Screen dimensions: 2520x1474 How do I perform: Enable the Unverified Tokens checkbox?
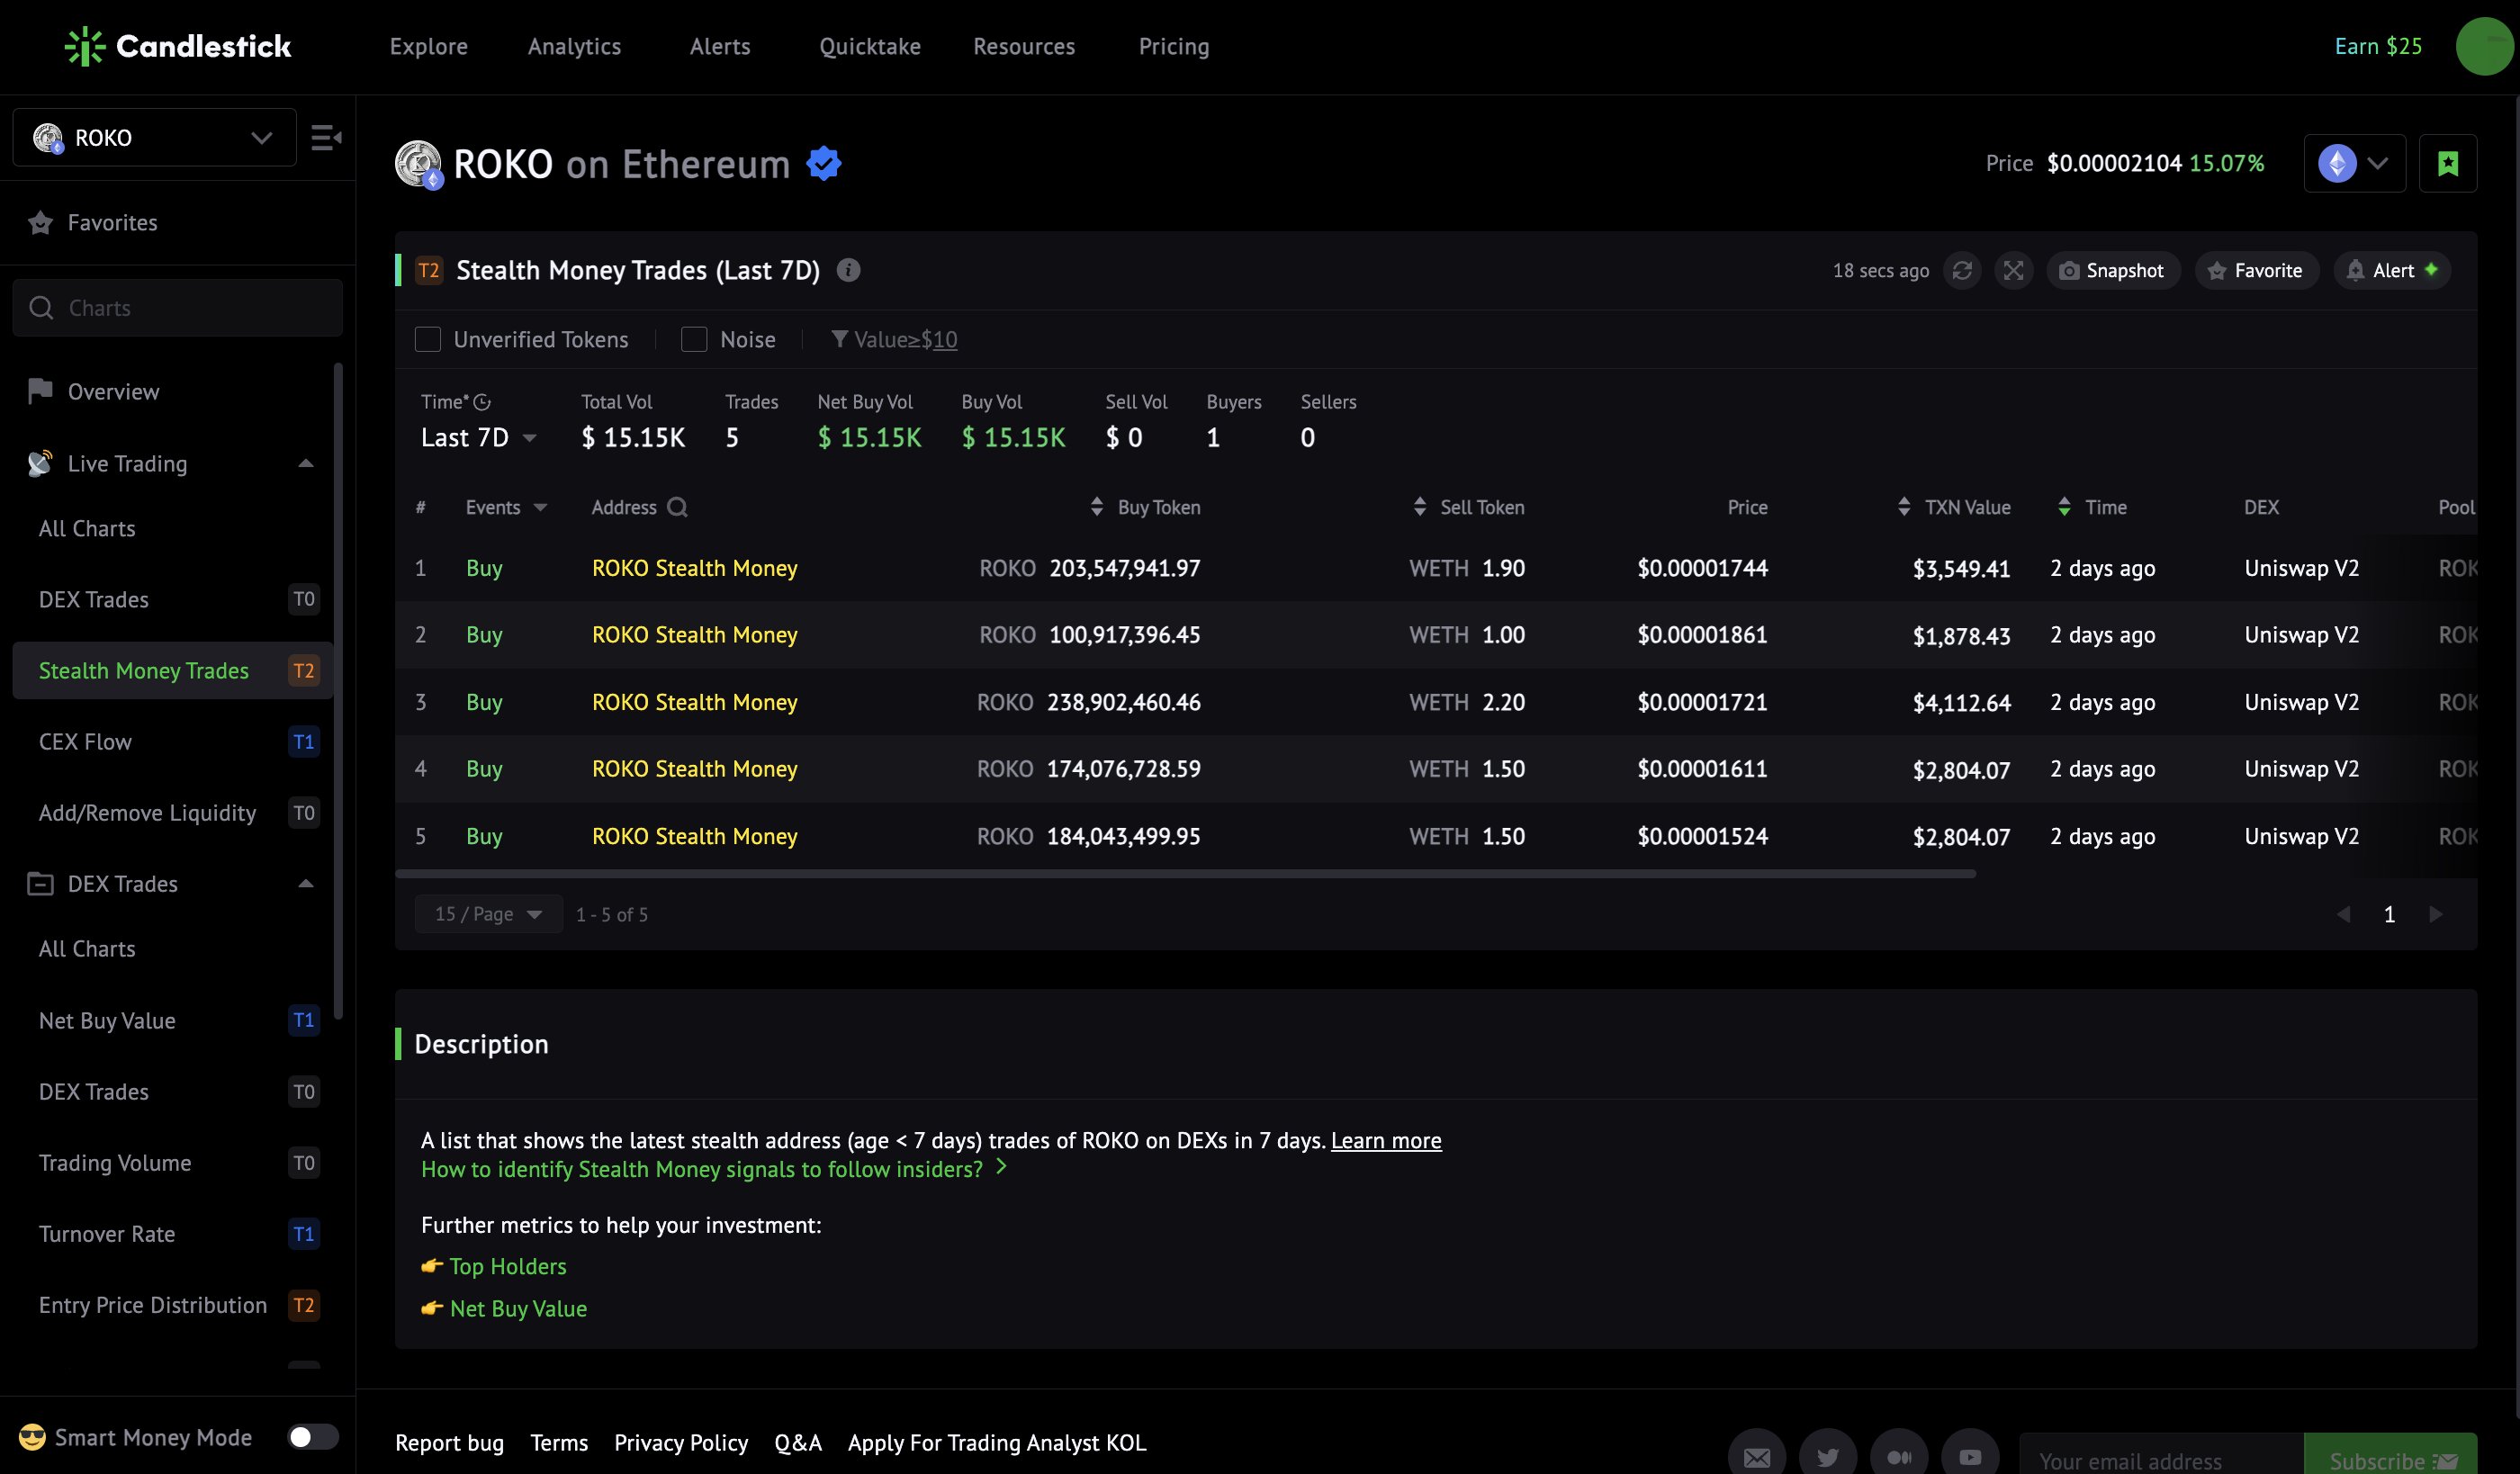[428, 340]
